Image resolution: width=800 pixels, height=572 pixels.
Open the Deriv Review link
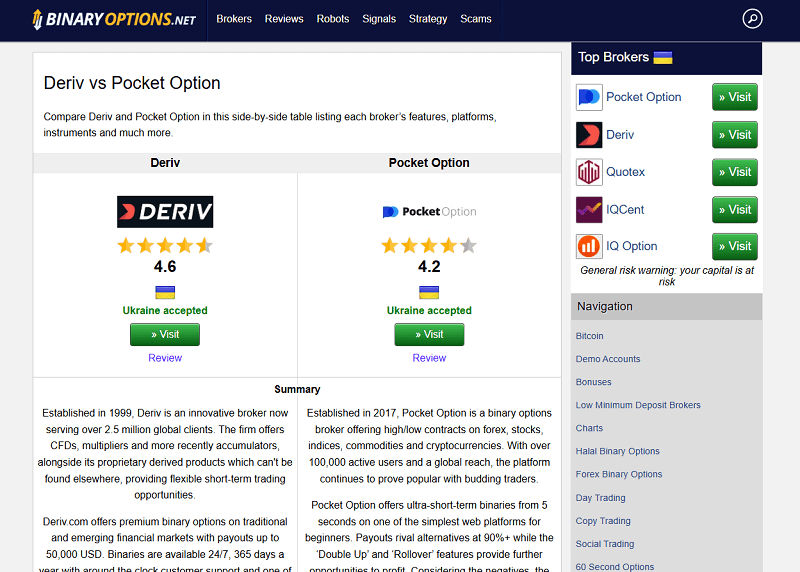[x=165, y=358]
